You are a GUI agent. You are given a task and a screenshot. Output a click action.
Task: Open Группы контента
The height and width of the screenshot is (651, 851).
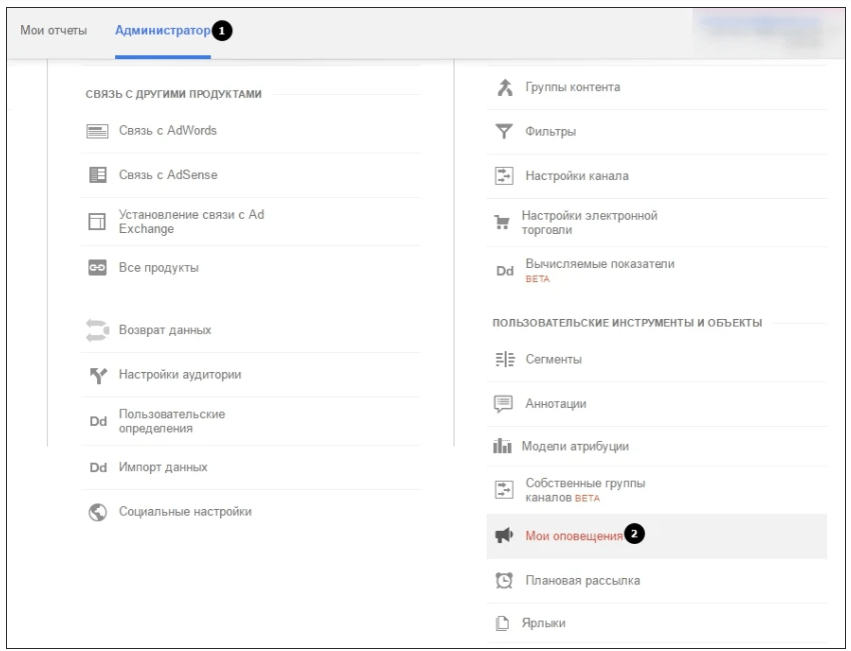coord(572,87)
